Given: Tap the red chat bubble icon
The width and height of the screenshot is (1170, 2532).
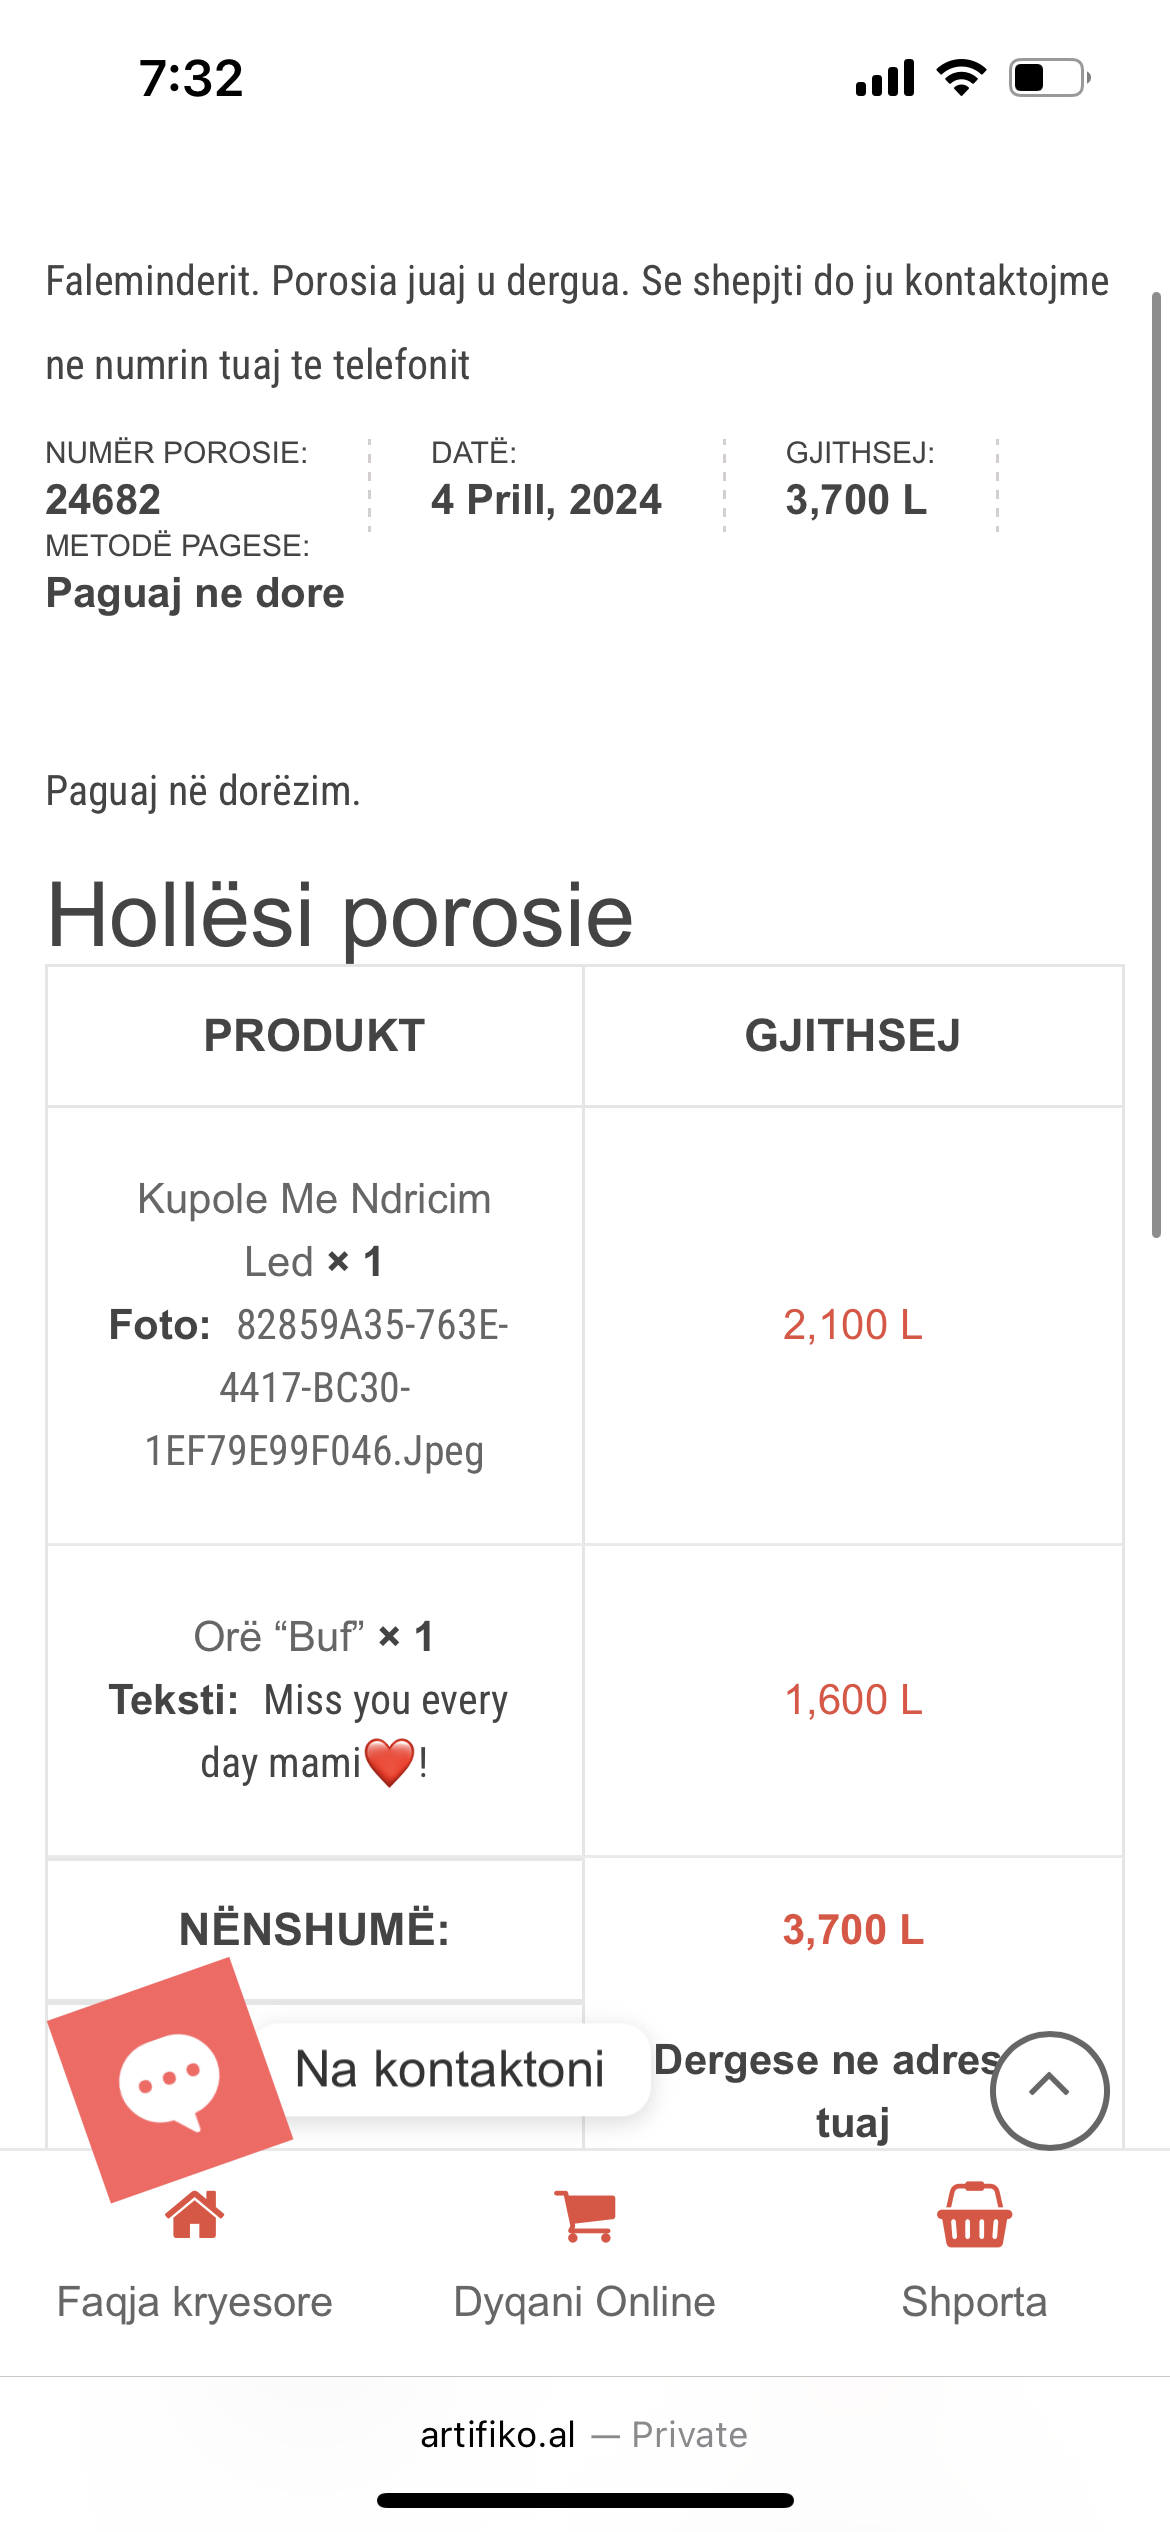Looking at the screenshot, I should [x=169, y=2080].
